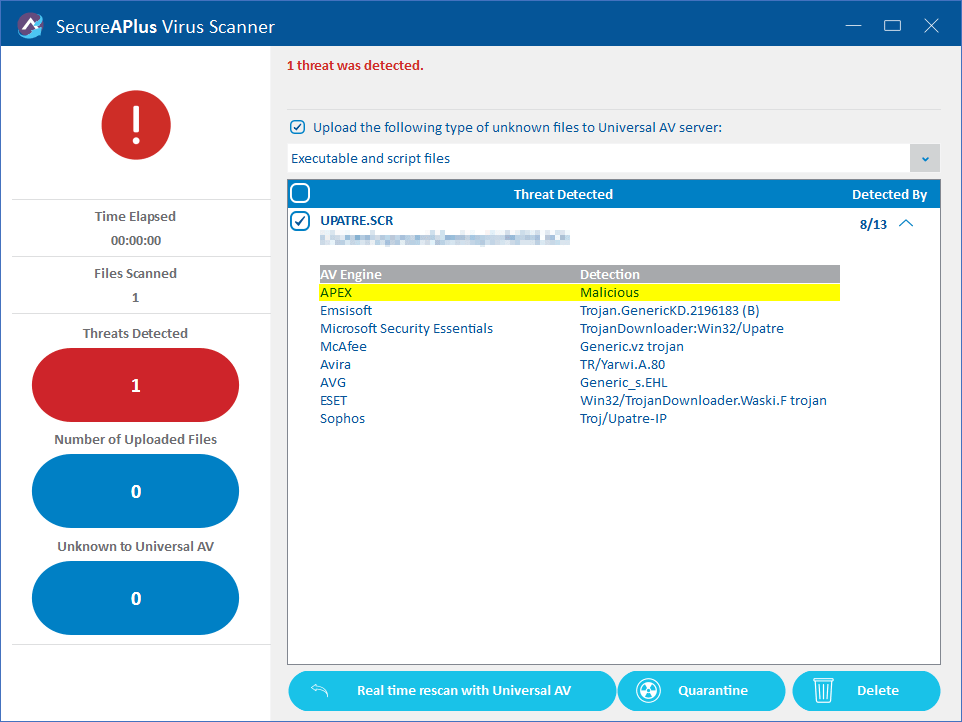Uncheck the UPATRE.SCR threat entry

299,221
